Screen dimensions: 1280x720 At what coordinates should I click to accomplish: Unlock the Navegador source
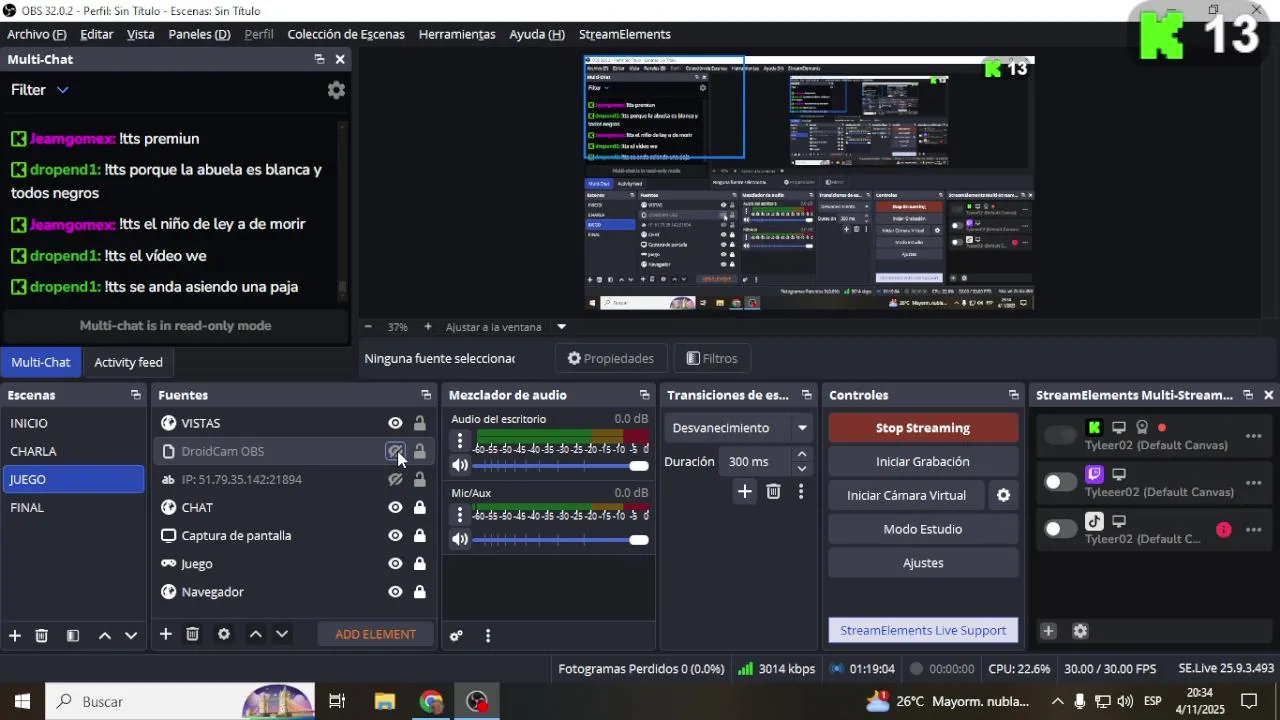[x=420, y=592]
